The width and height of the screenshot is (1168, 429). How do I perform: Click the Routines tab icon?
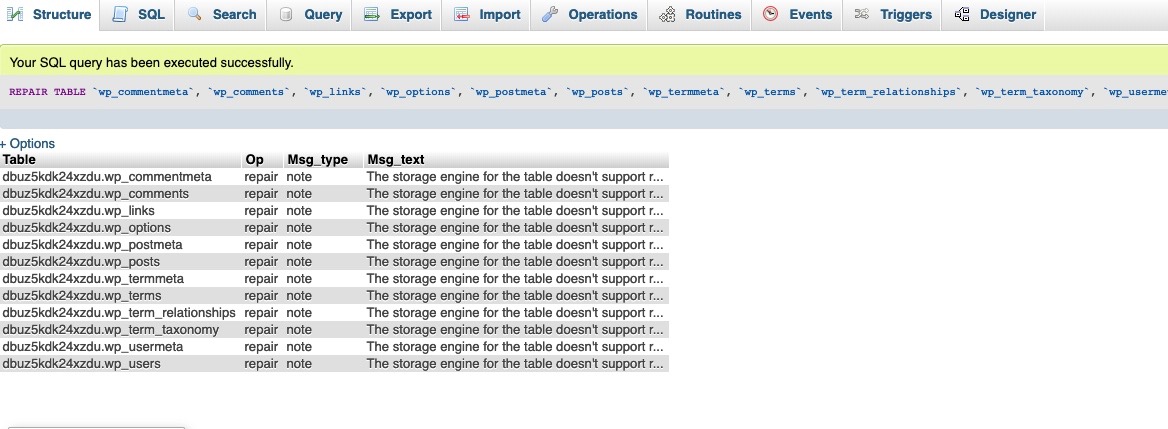(667, 14)
